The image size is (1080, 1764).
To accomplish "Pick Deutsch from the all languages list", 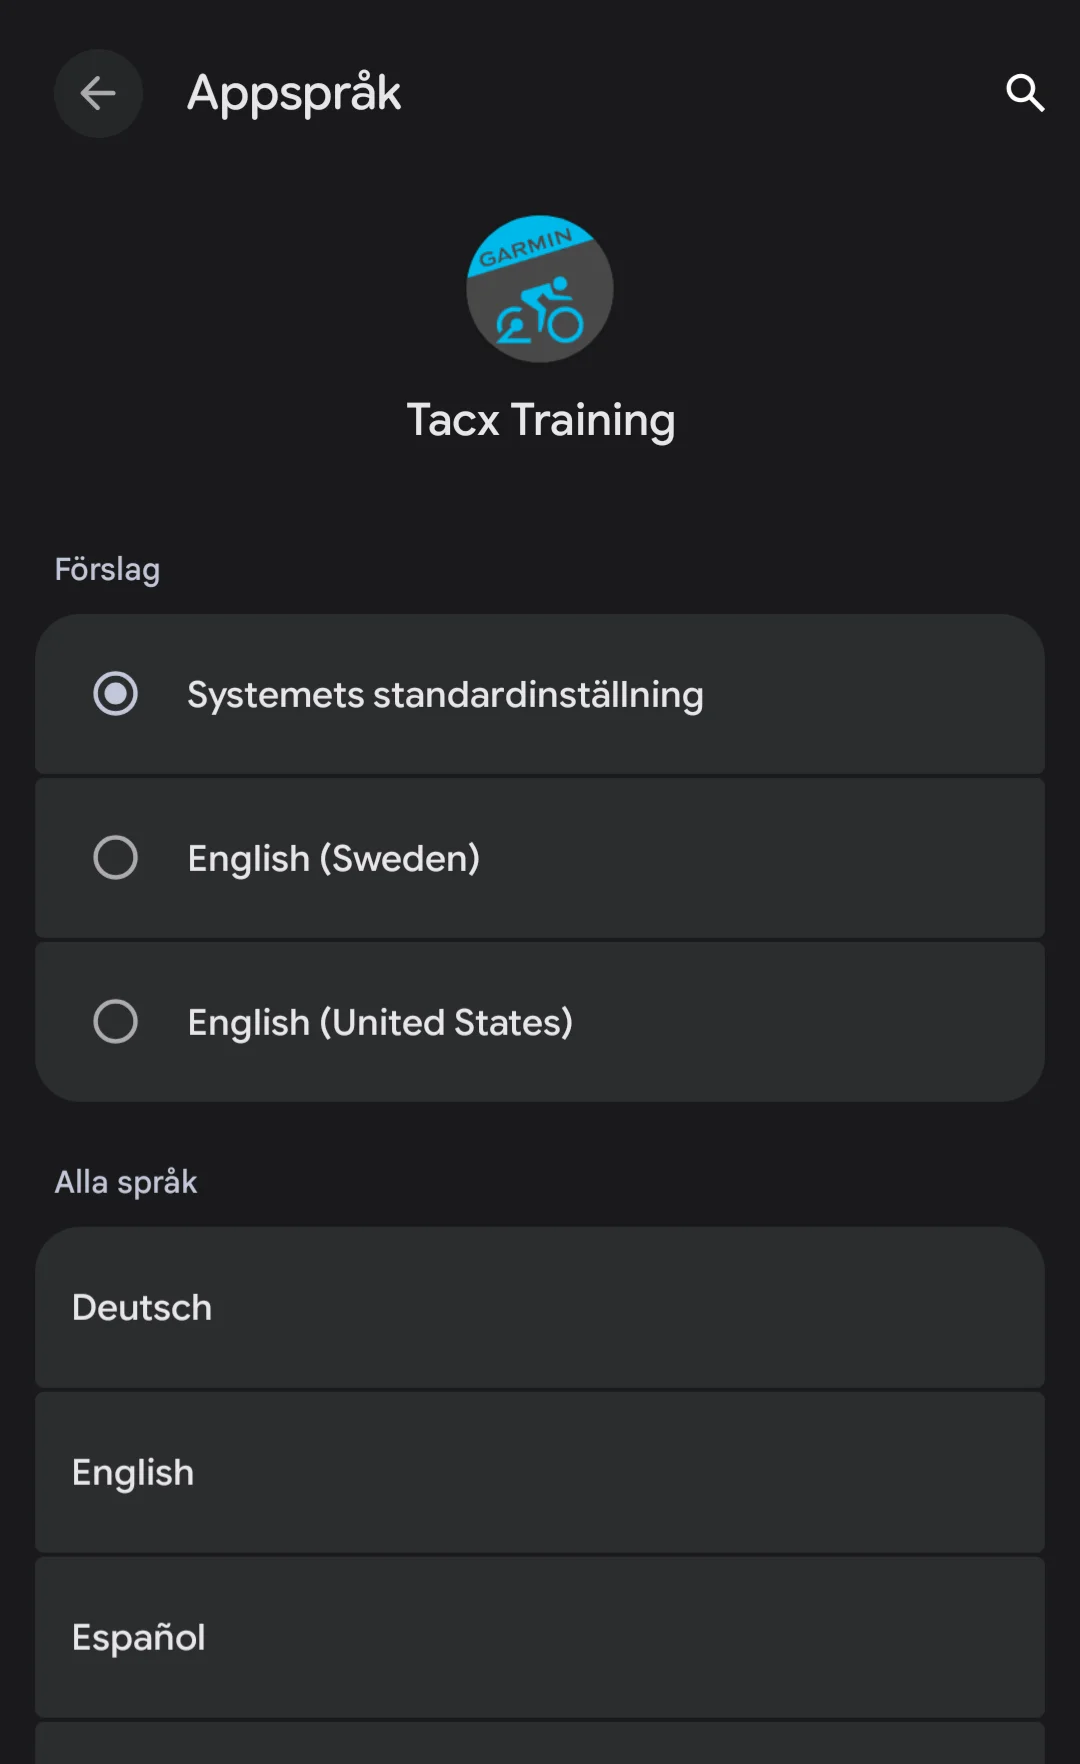I will [x=142, y=1308].
